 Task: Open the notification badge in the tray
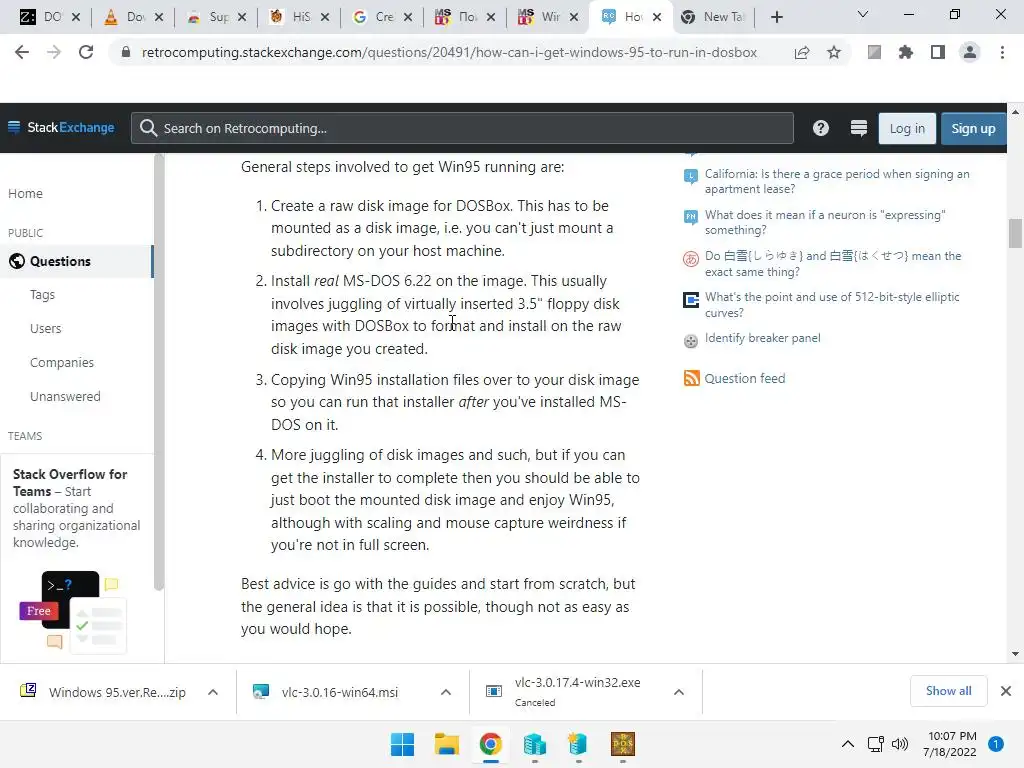point(996,744)
